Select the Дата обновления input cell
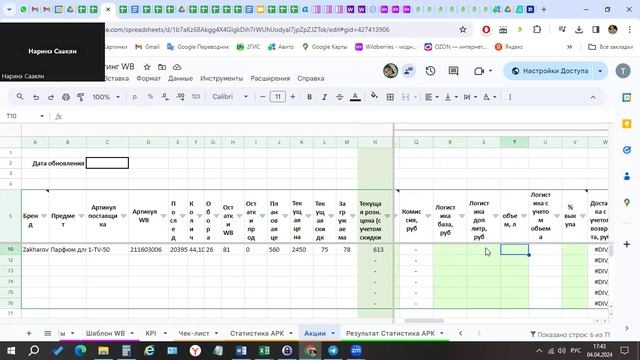The width and height of the screenshot is (640, 360). [107, 163]
